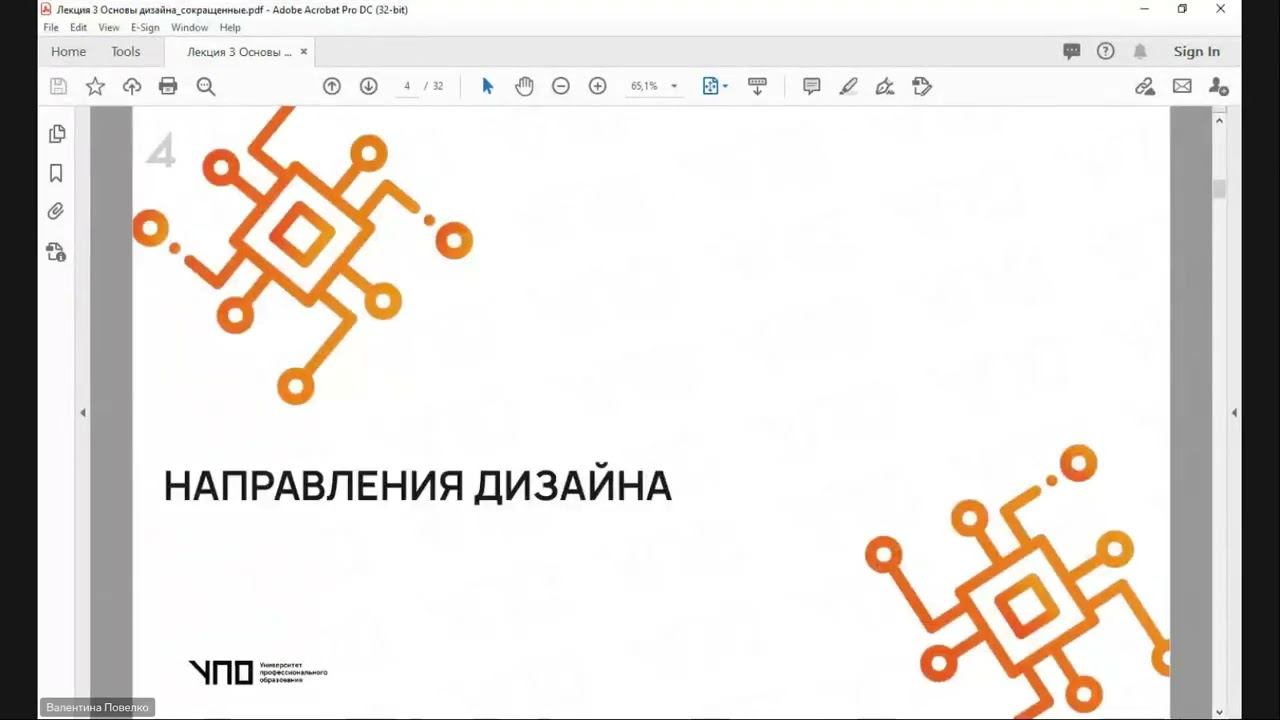
Task: Open the View menu
Action: (109, 28)
